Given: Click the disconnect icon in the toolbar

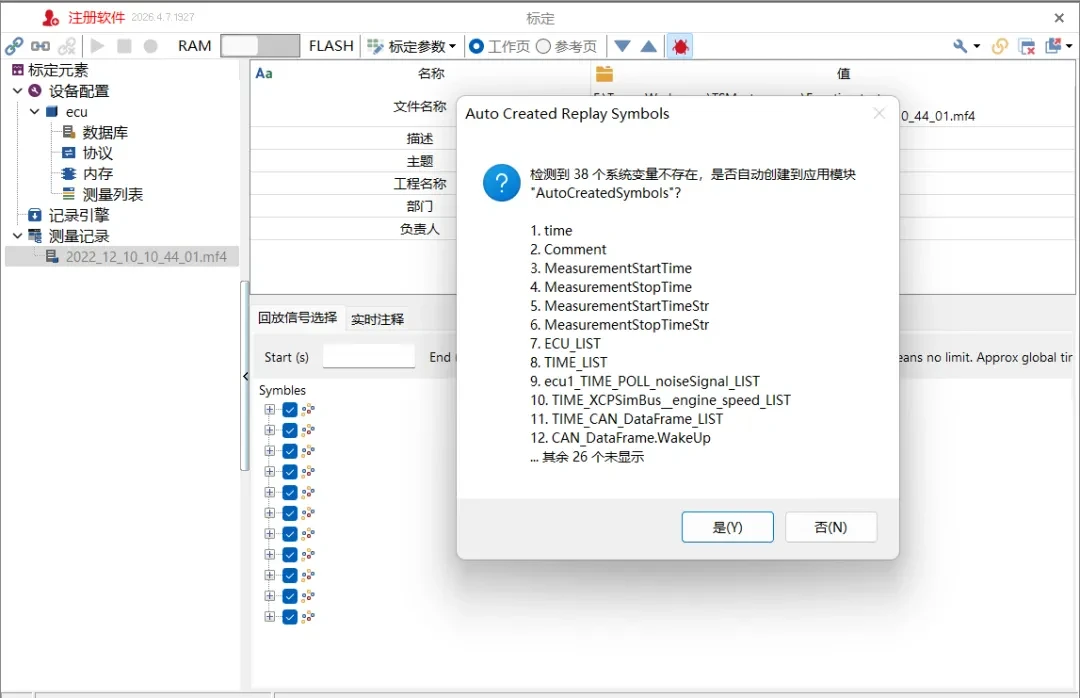Looking at the screenshot, I should (67, 45).
